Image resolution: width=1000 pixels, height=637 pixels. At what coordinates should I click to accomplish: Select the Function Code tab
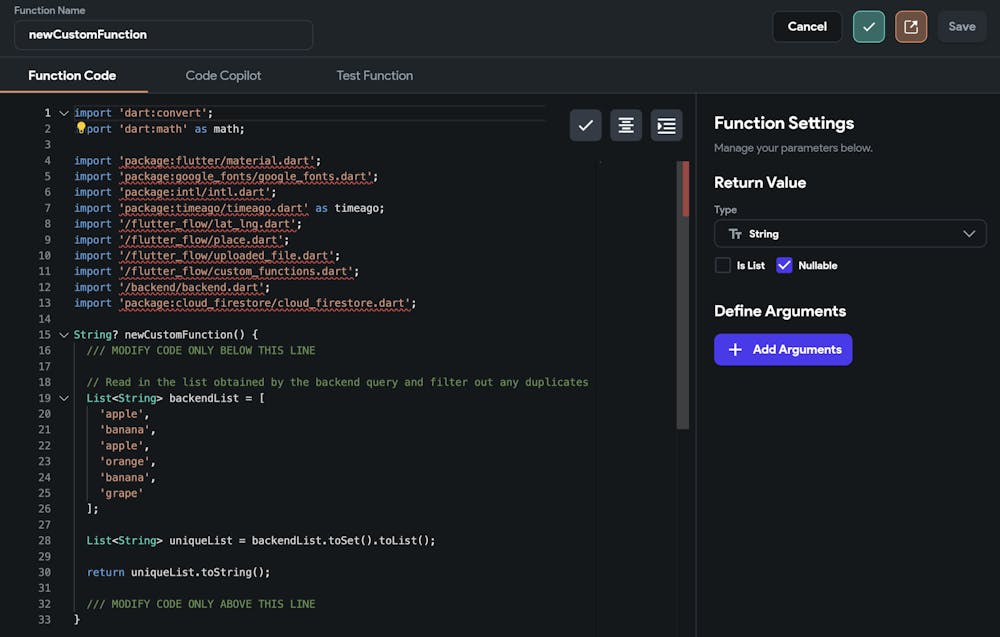(72, 76)
